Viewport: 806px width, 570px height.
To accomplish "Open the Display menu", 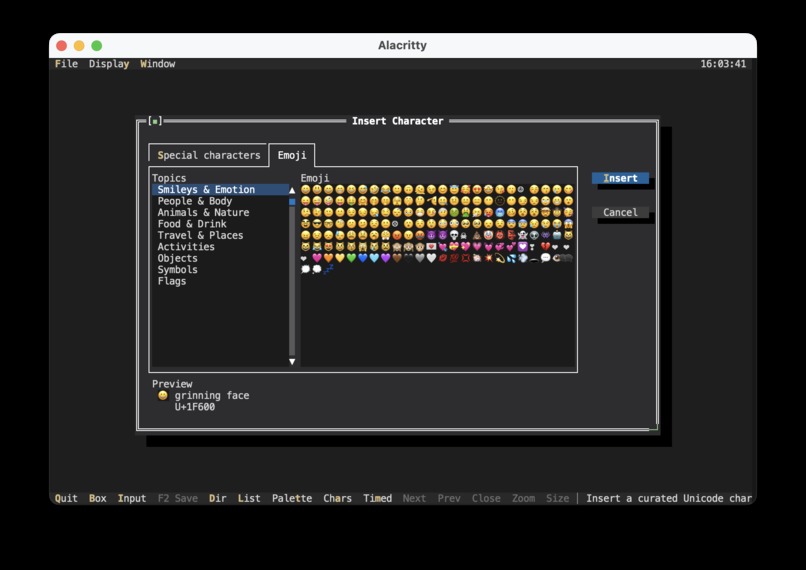I will (x=109, y=64).
